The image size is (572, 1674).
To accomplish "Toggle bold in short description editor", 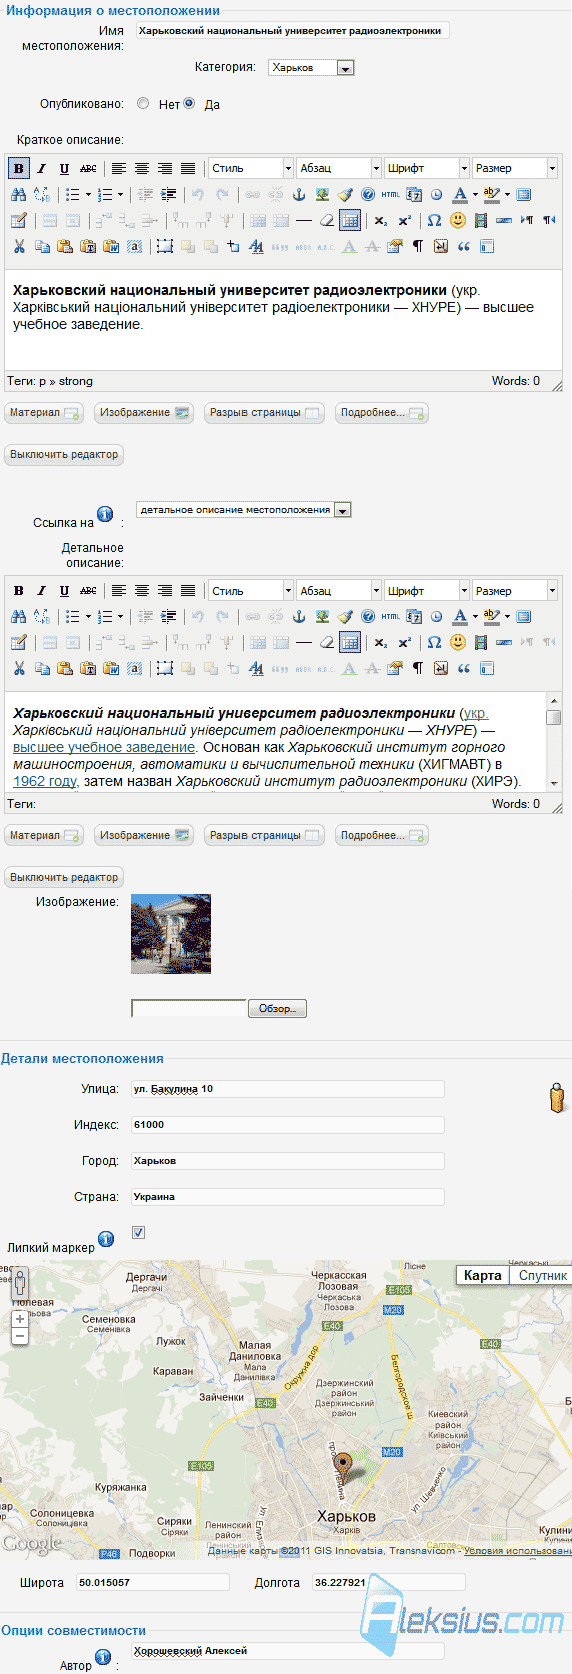I will [x=18, y=169].
